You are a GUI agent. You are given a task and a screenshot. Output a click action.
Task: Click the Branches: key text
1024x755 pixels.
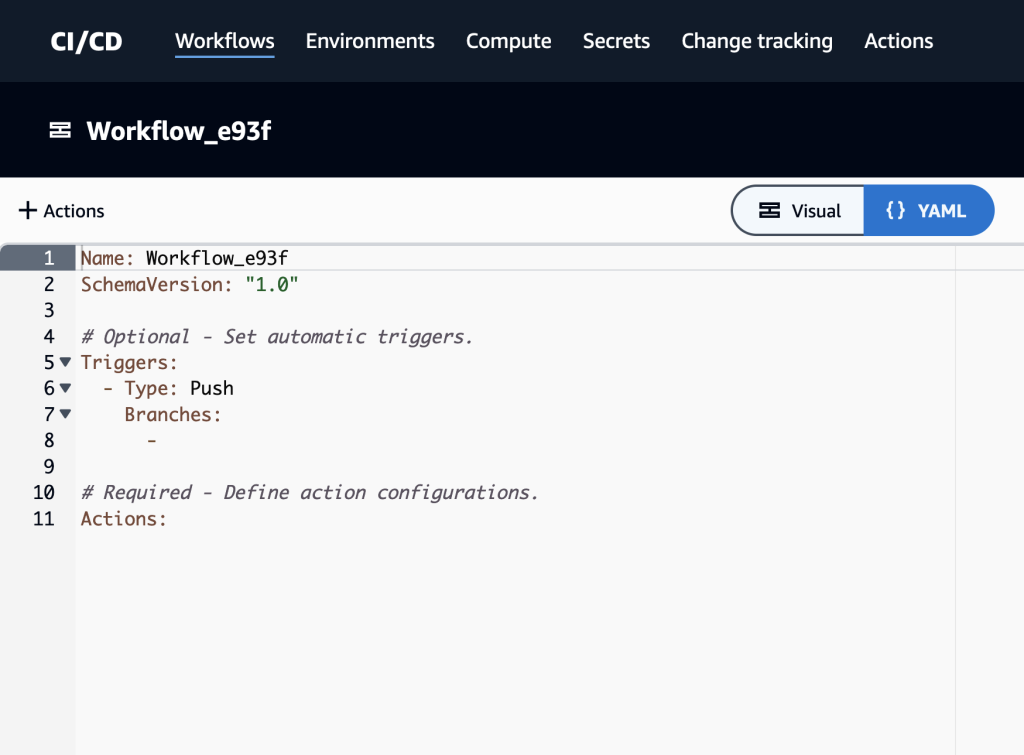pyautogui.click(x=173, y=415)
